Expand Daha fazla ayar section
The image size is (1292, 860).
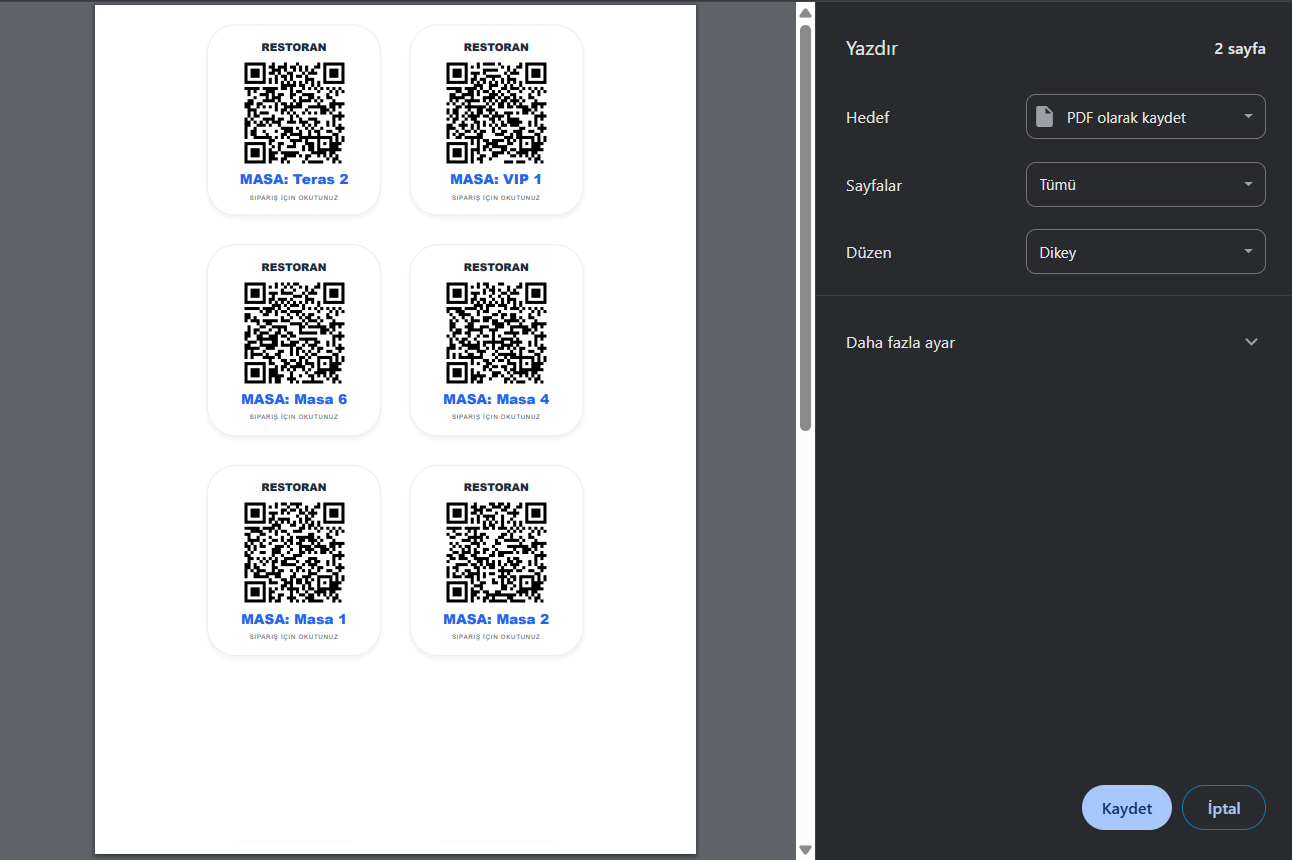(x=900, y=342)
